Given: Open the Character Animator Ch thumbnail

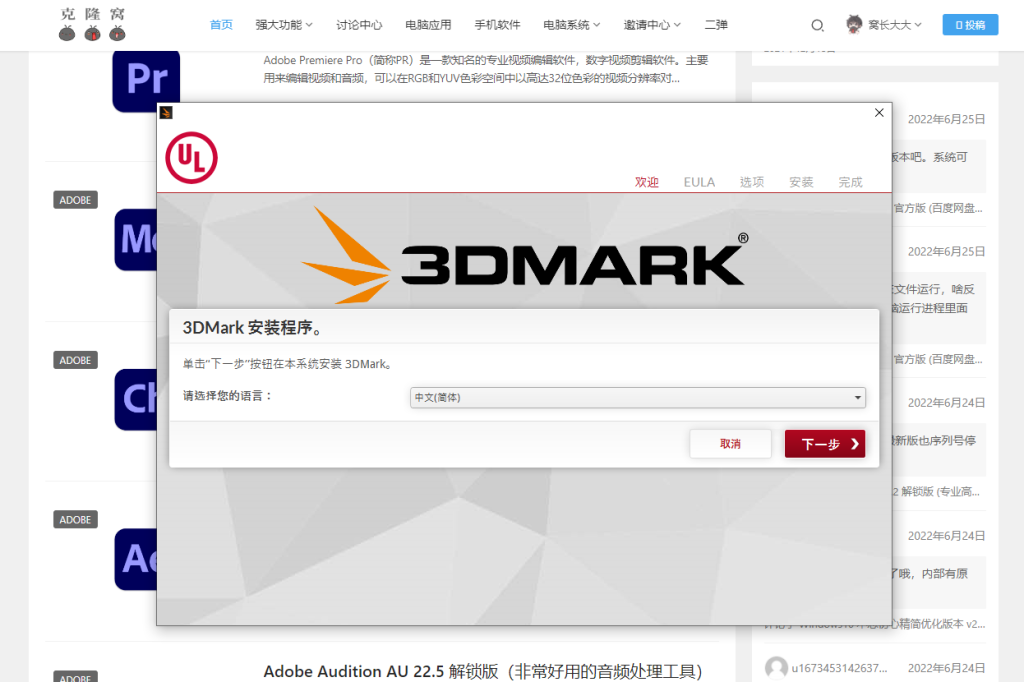Looking at the screenshot, I should point(136,399).
